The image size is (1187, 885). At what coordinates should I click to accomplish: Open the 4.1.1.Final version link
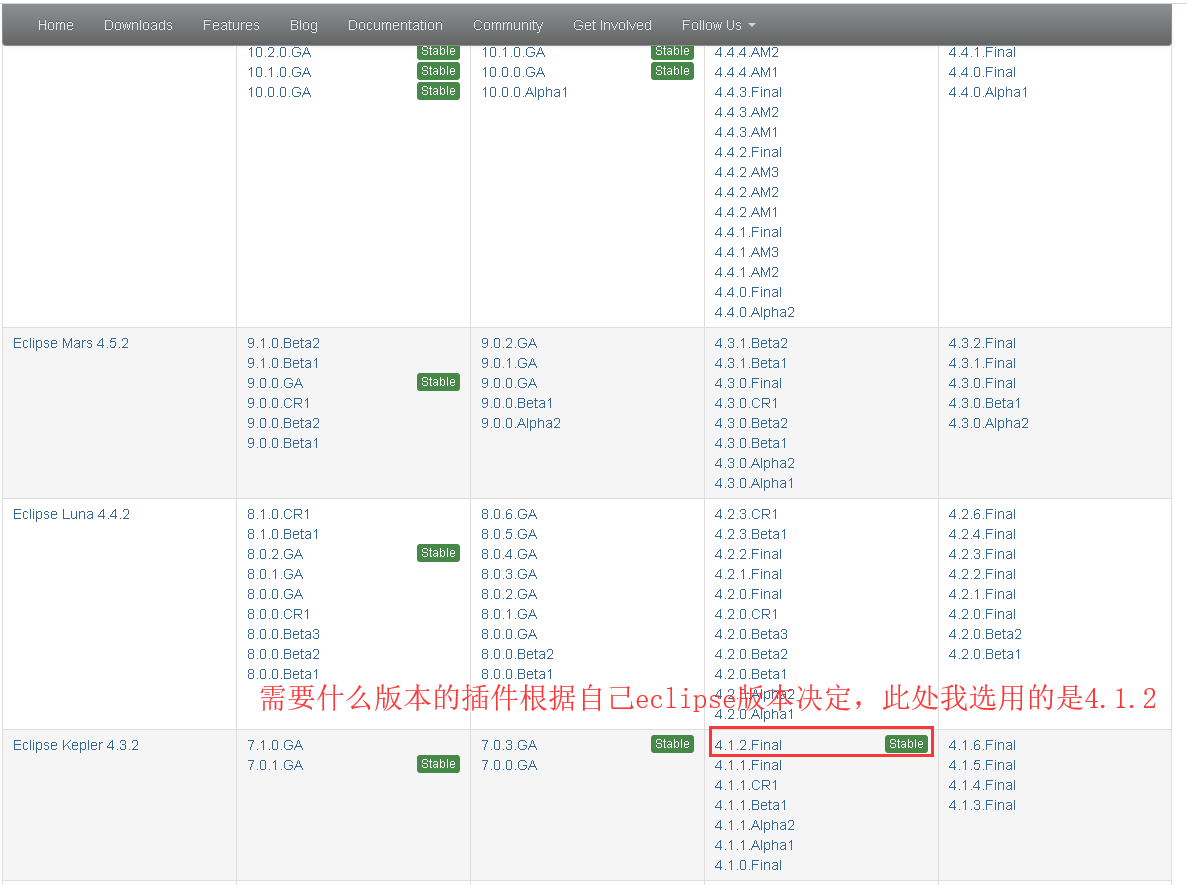[748, 765]
